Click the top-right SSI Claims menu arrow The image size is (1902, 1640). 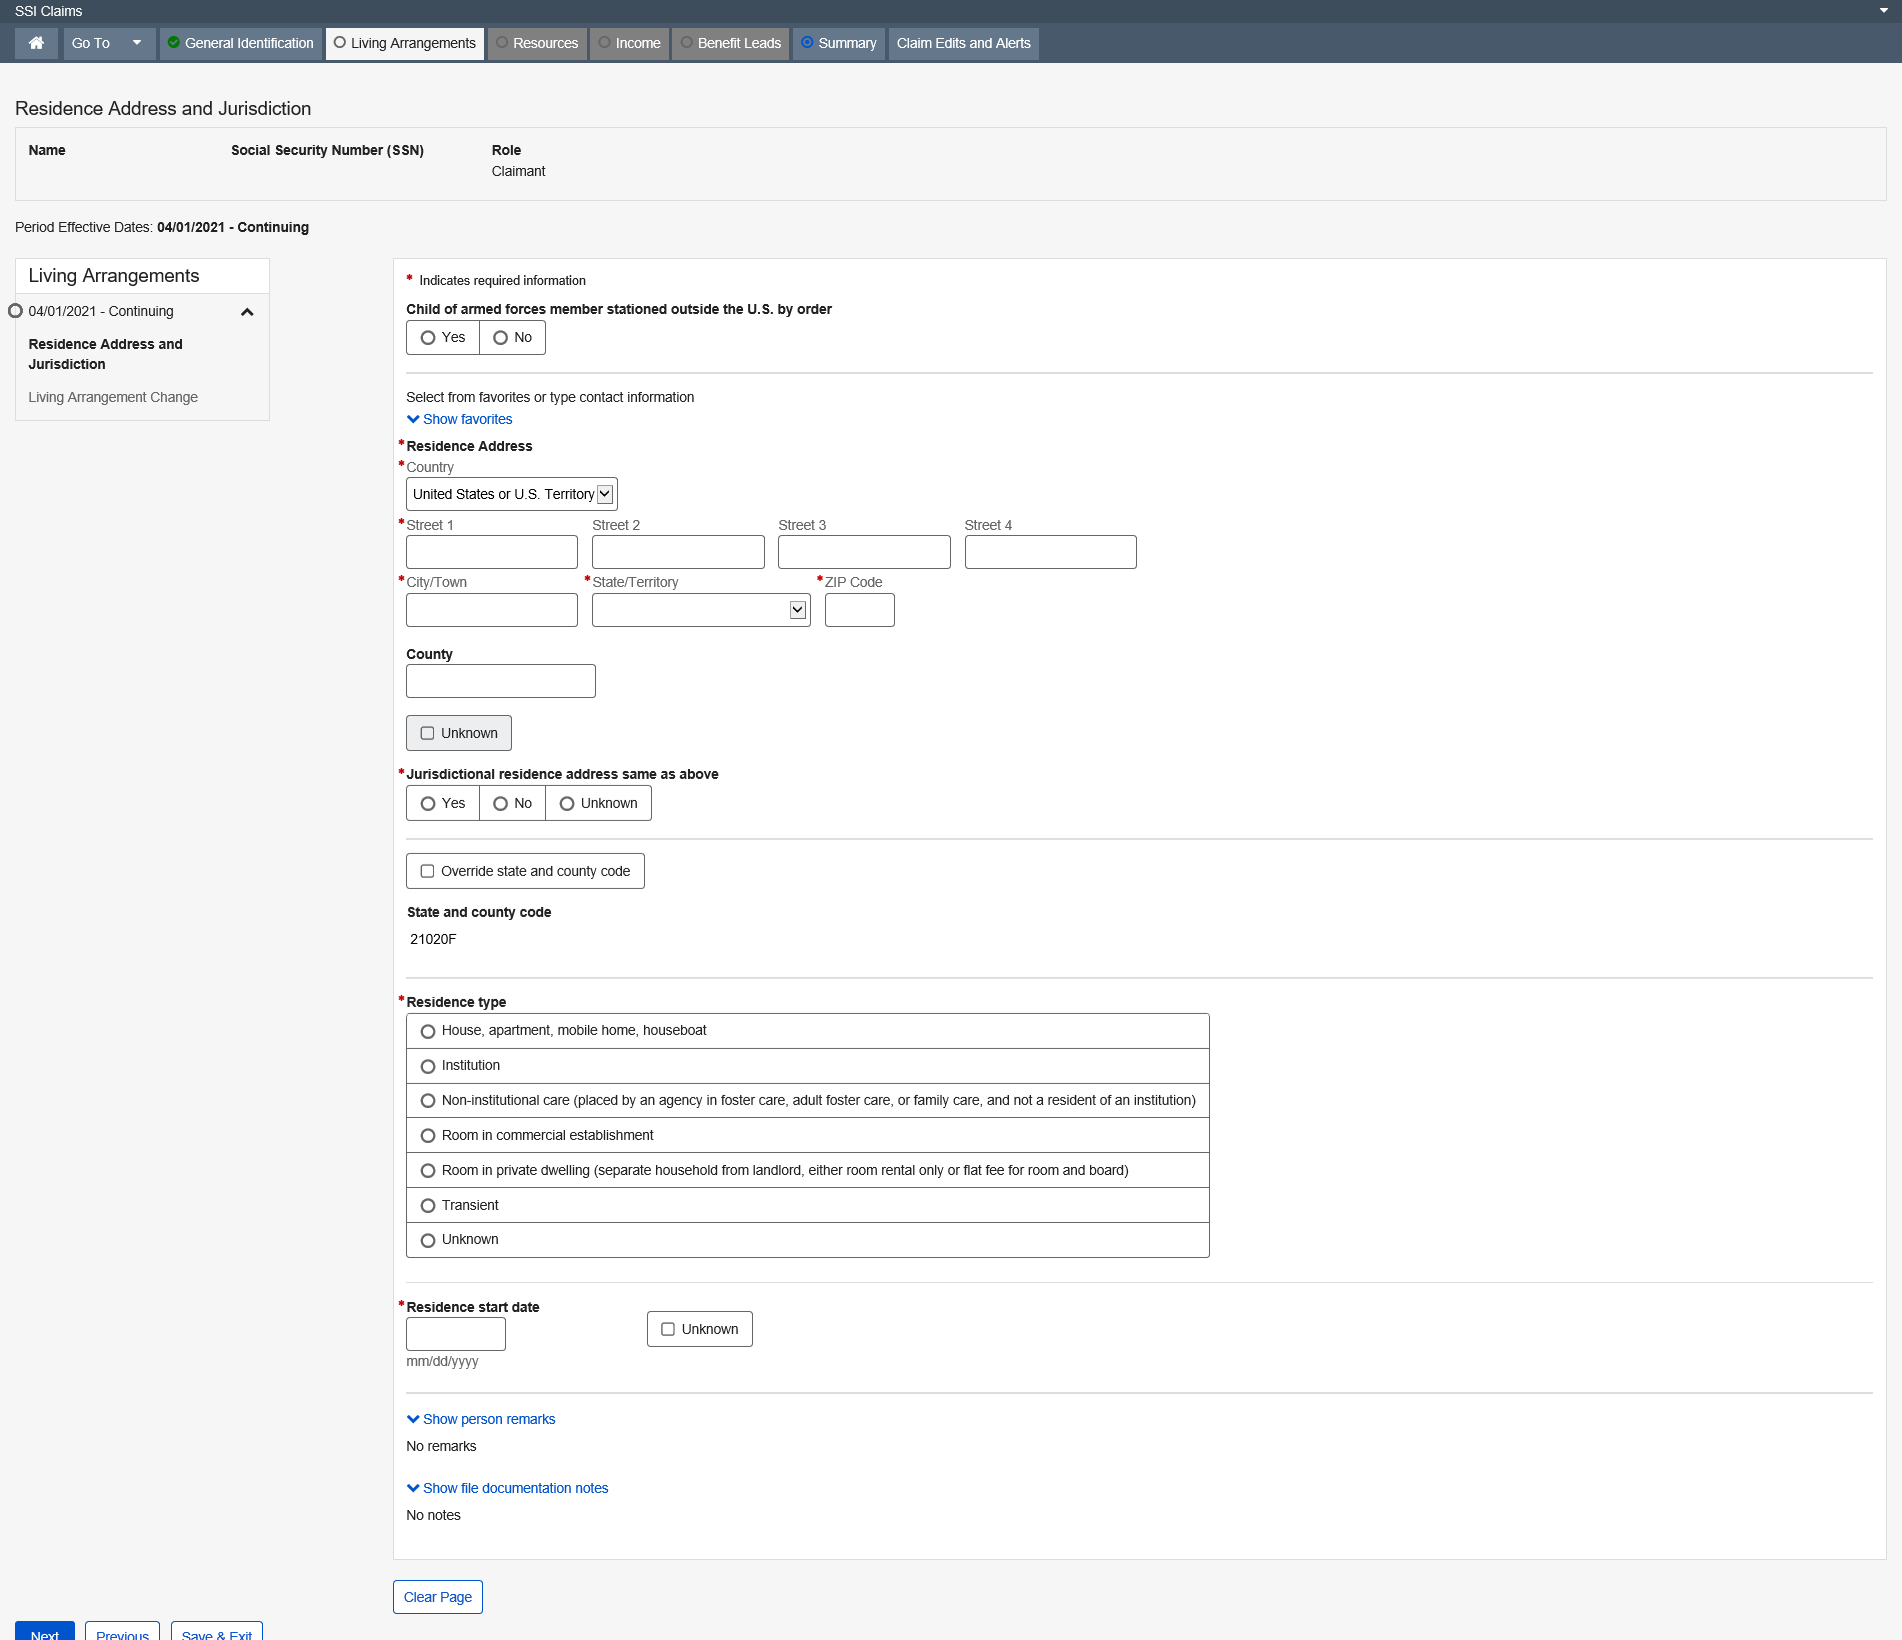tap(1884, 10)
